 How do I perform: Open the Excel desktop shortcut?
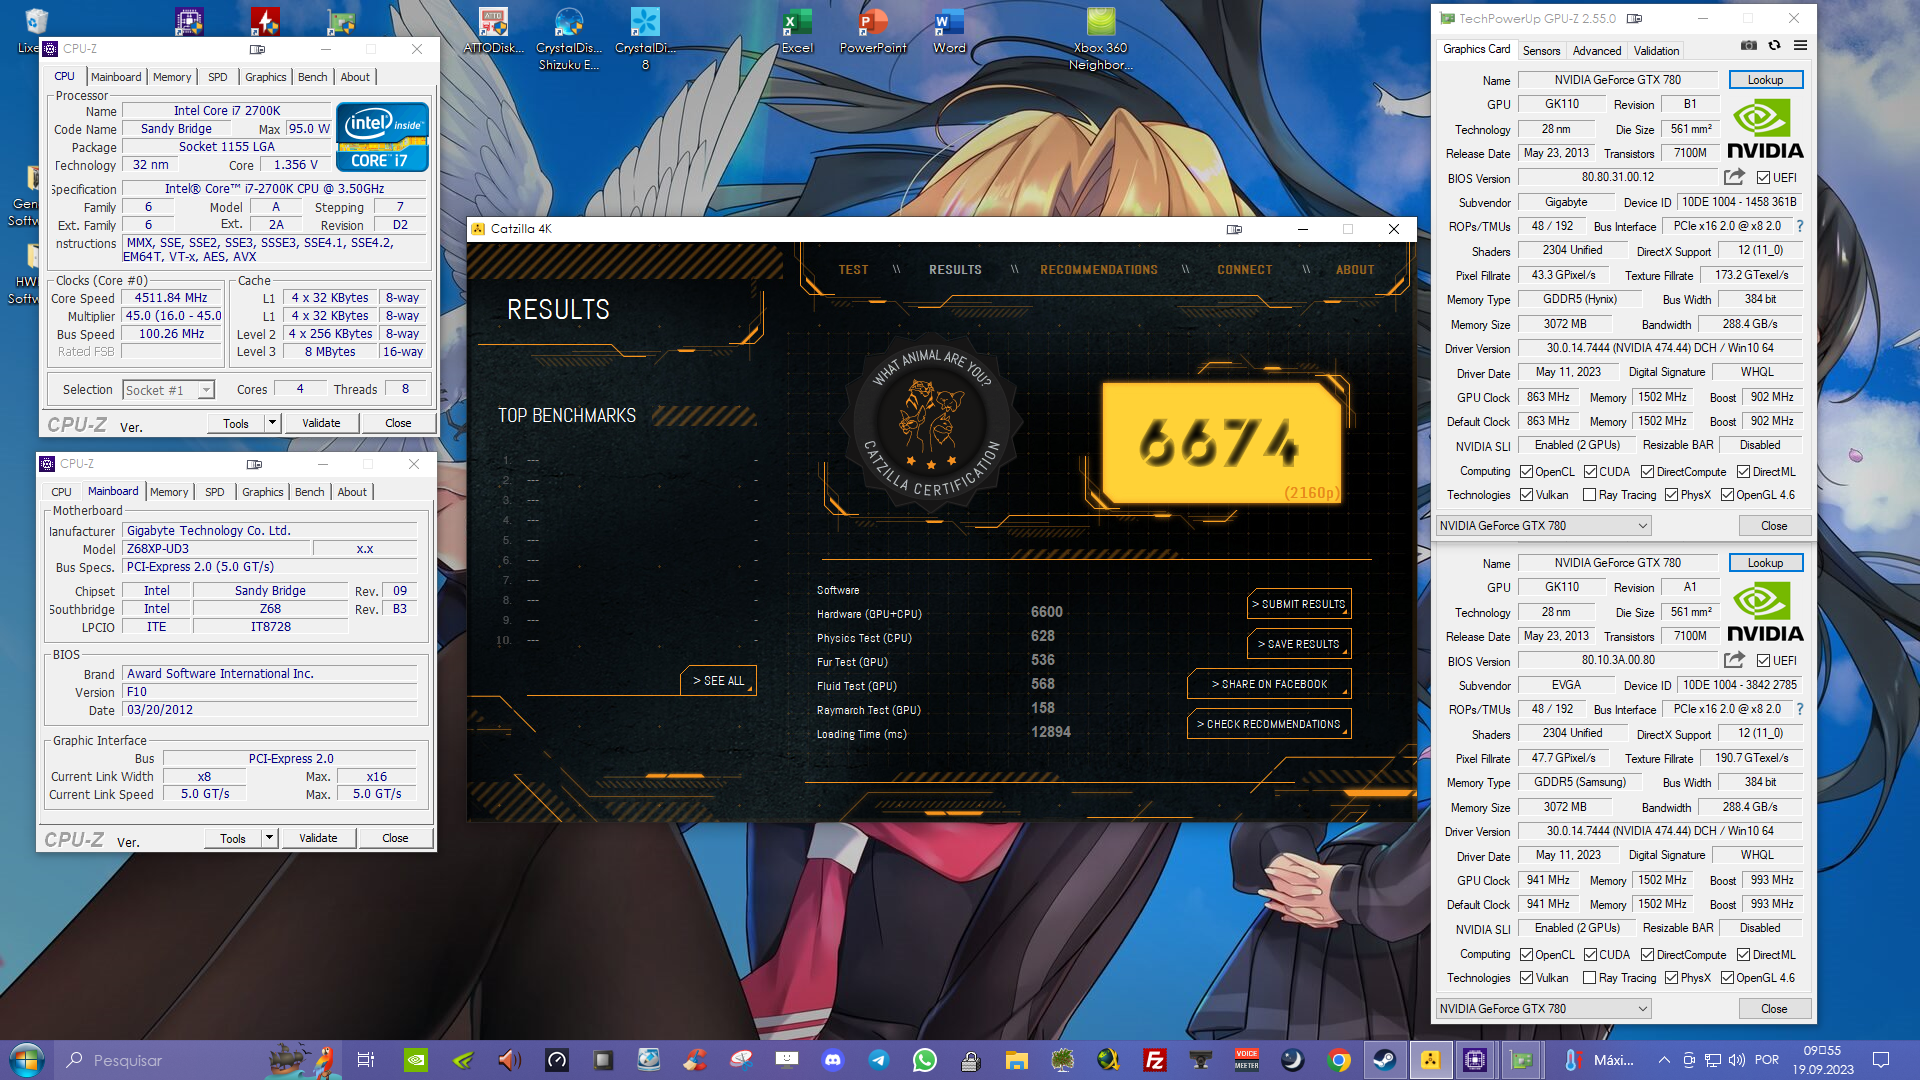coord(797,31)
